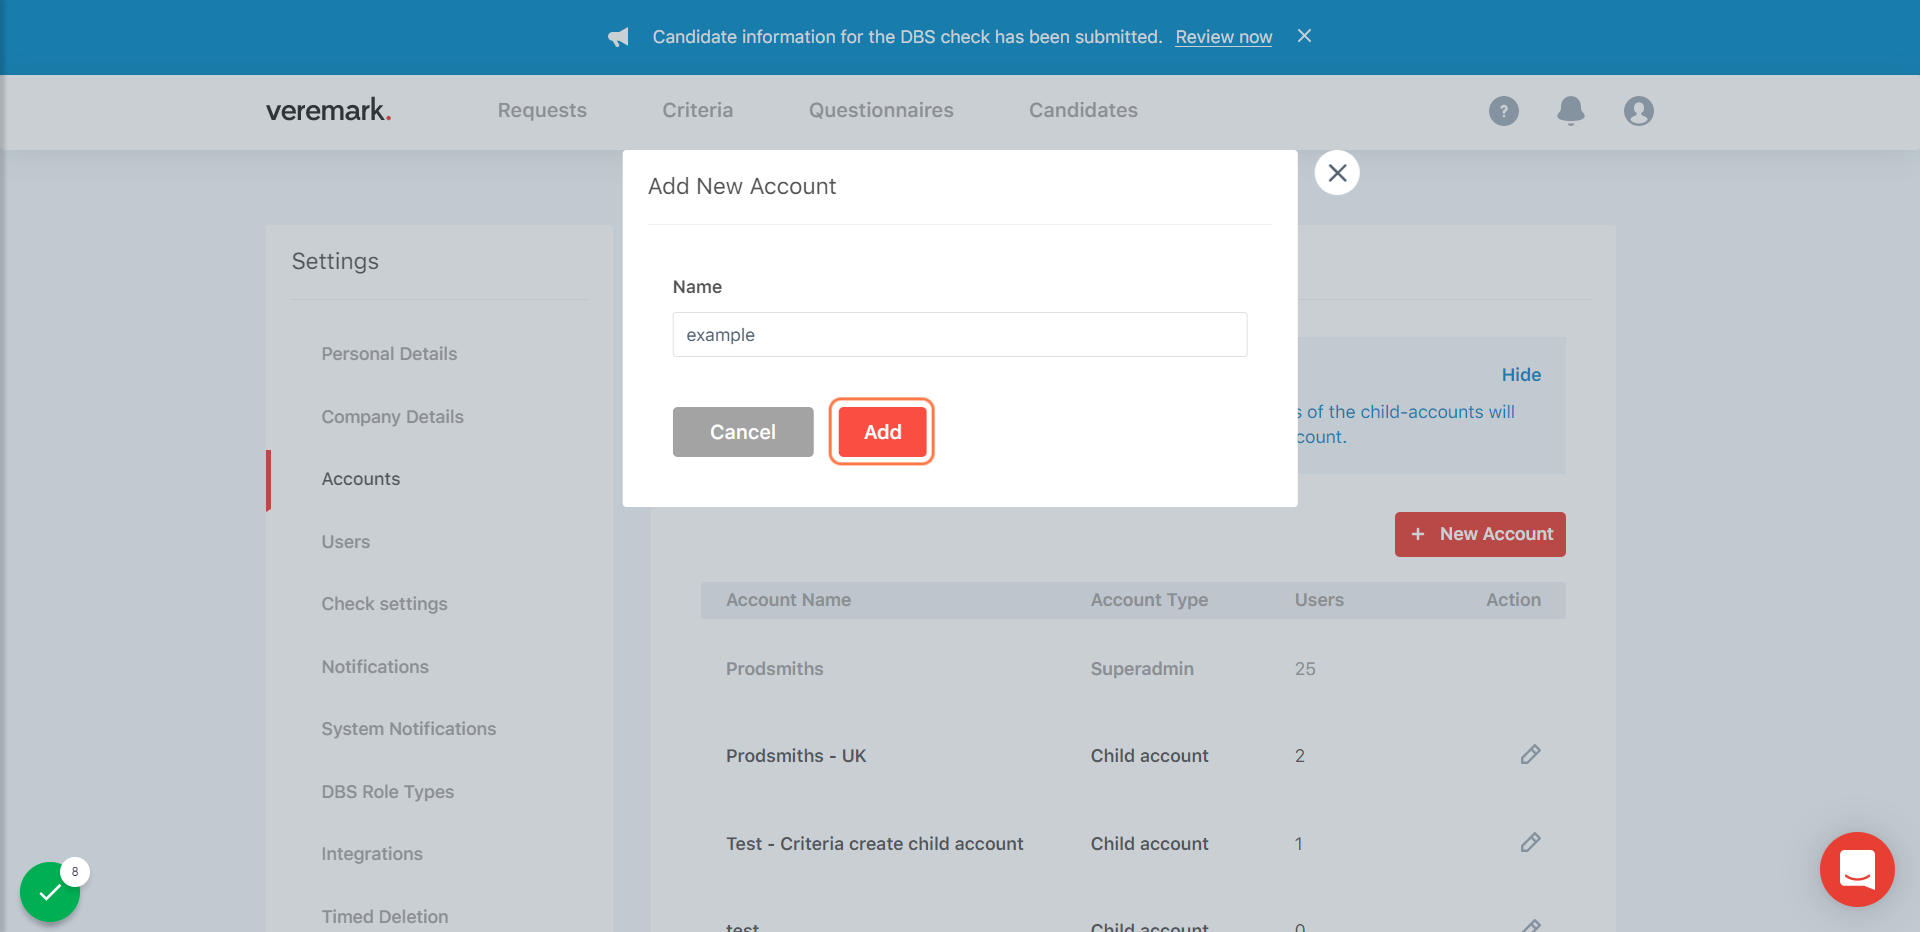1920x932 pixels.
Task: Dismiss the DBS check banner
Action: tap(1304, 36)
